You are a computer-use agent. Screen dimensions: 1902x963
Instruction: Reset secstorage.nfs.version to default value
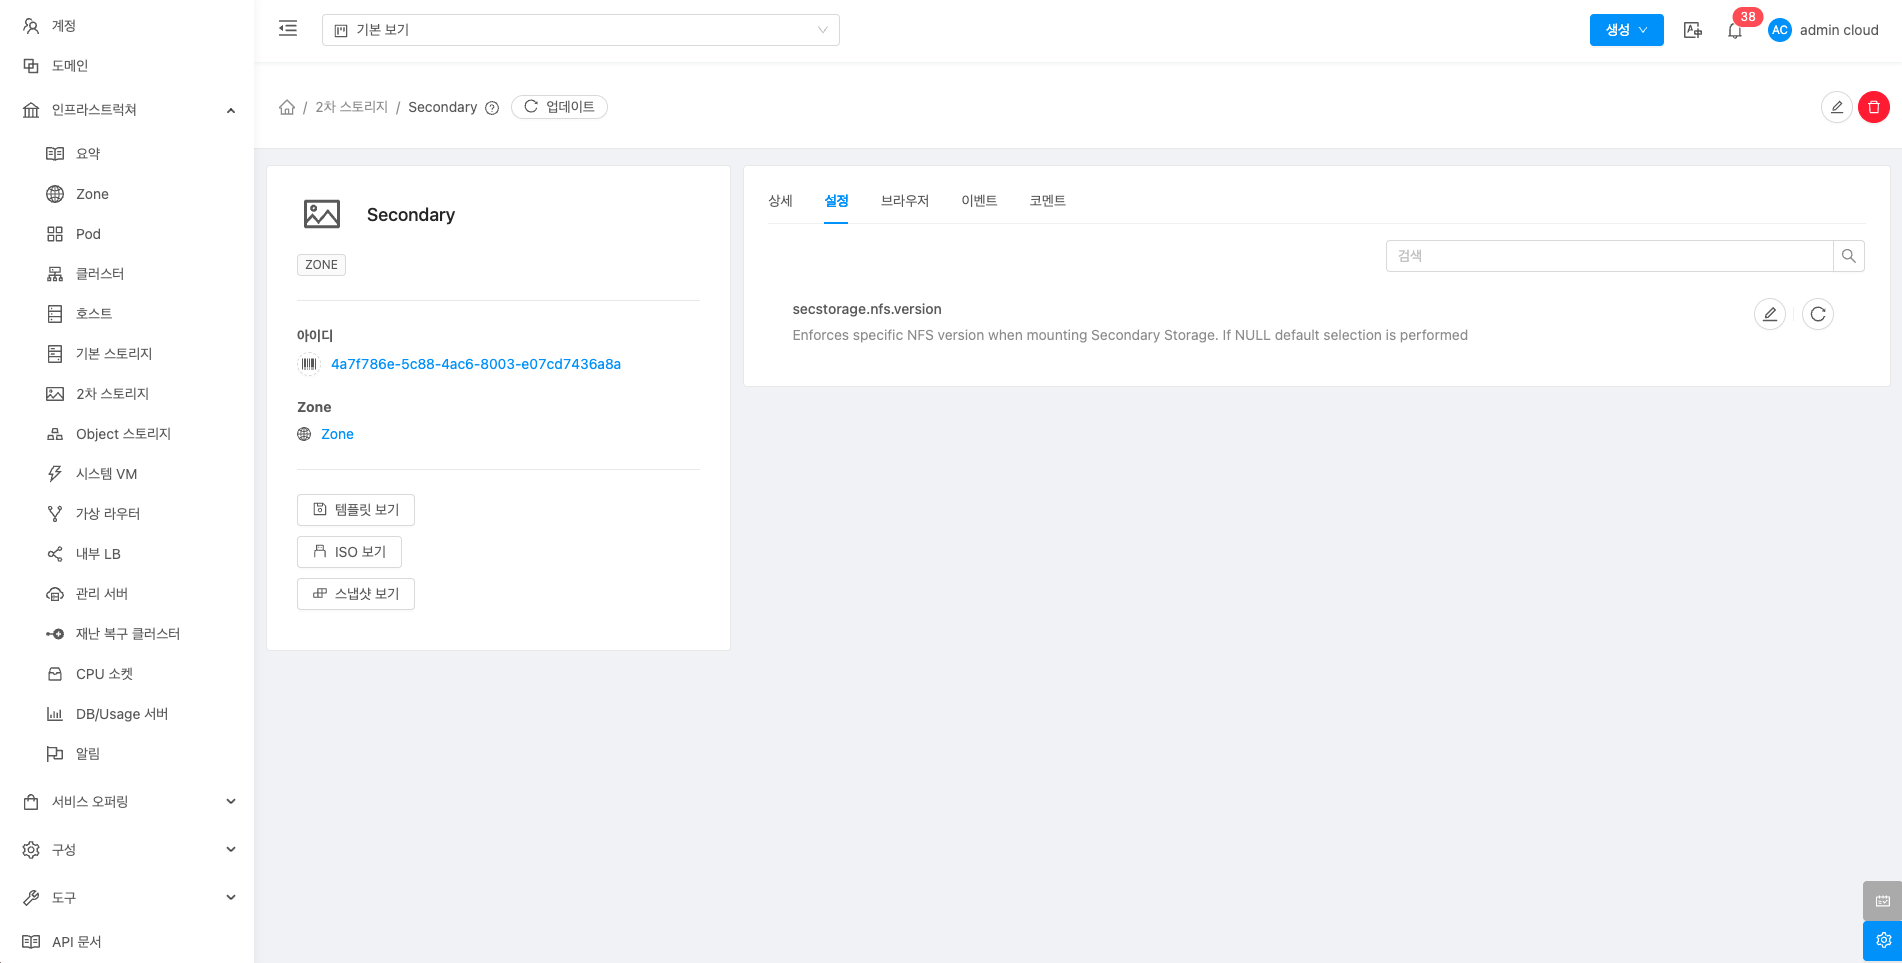tap(1817, 314)
